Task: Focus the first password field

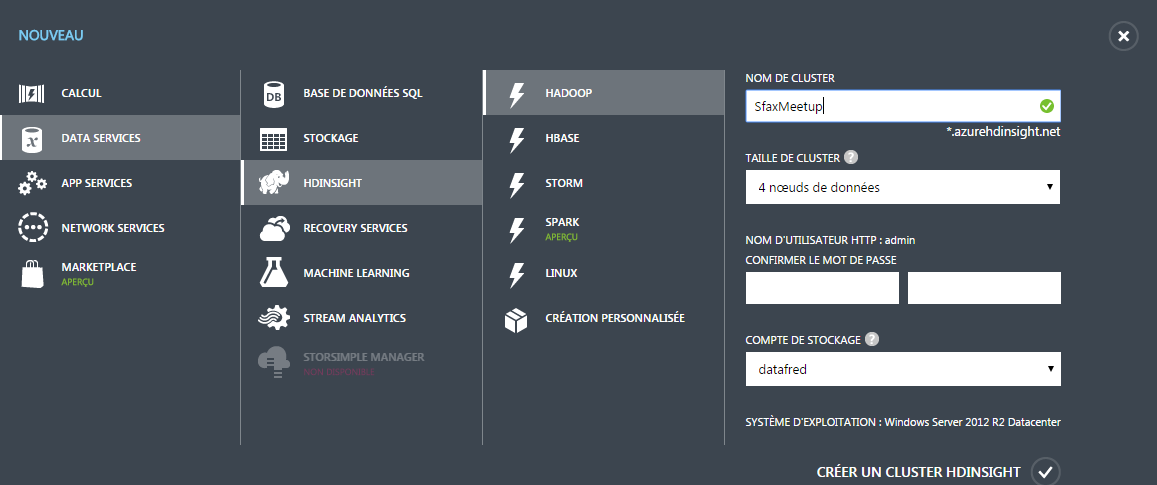Action: [x=822, y=288]
